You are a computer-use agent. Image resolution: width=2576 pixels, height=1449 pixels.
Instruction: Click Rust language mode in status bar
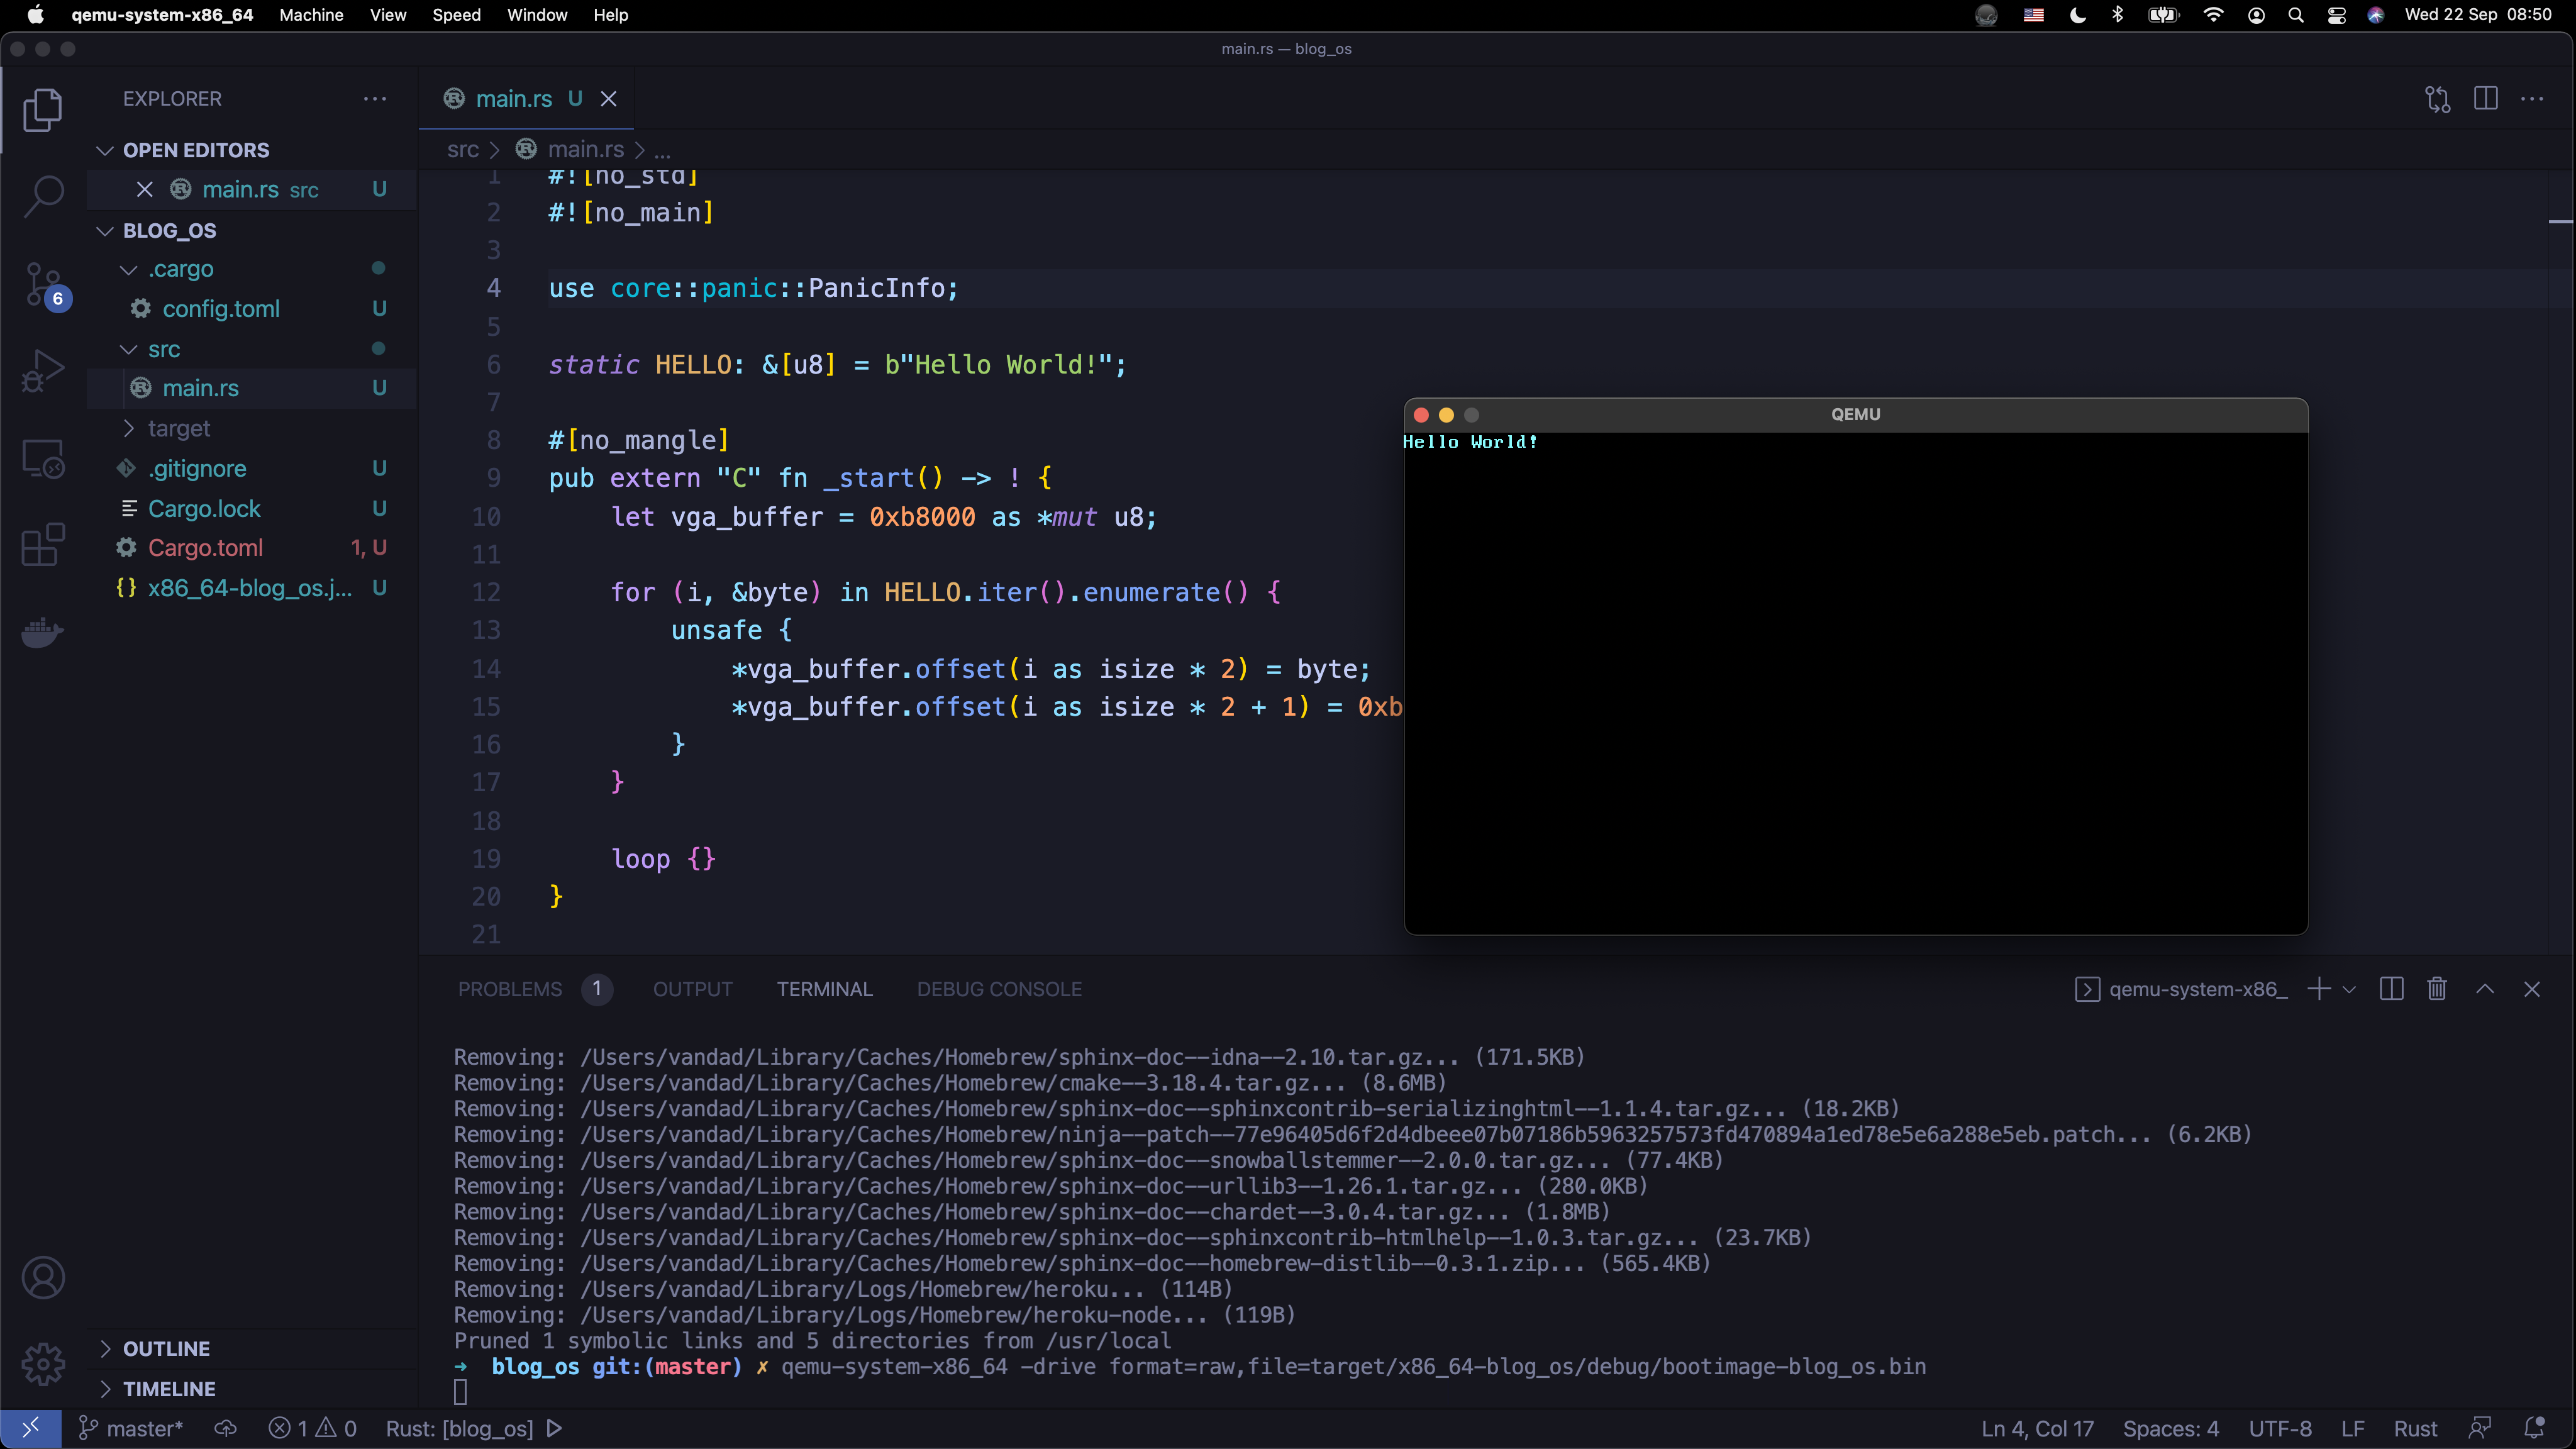[2415, 1428]
